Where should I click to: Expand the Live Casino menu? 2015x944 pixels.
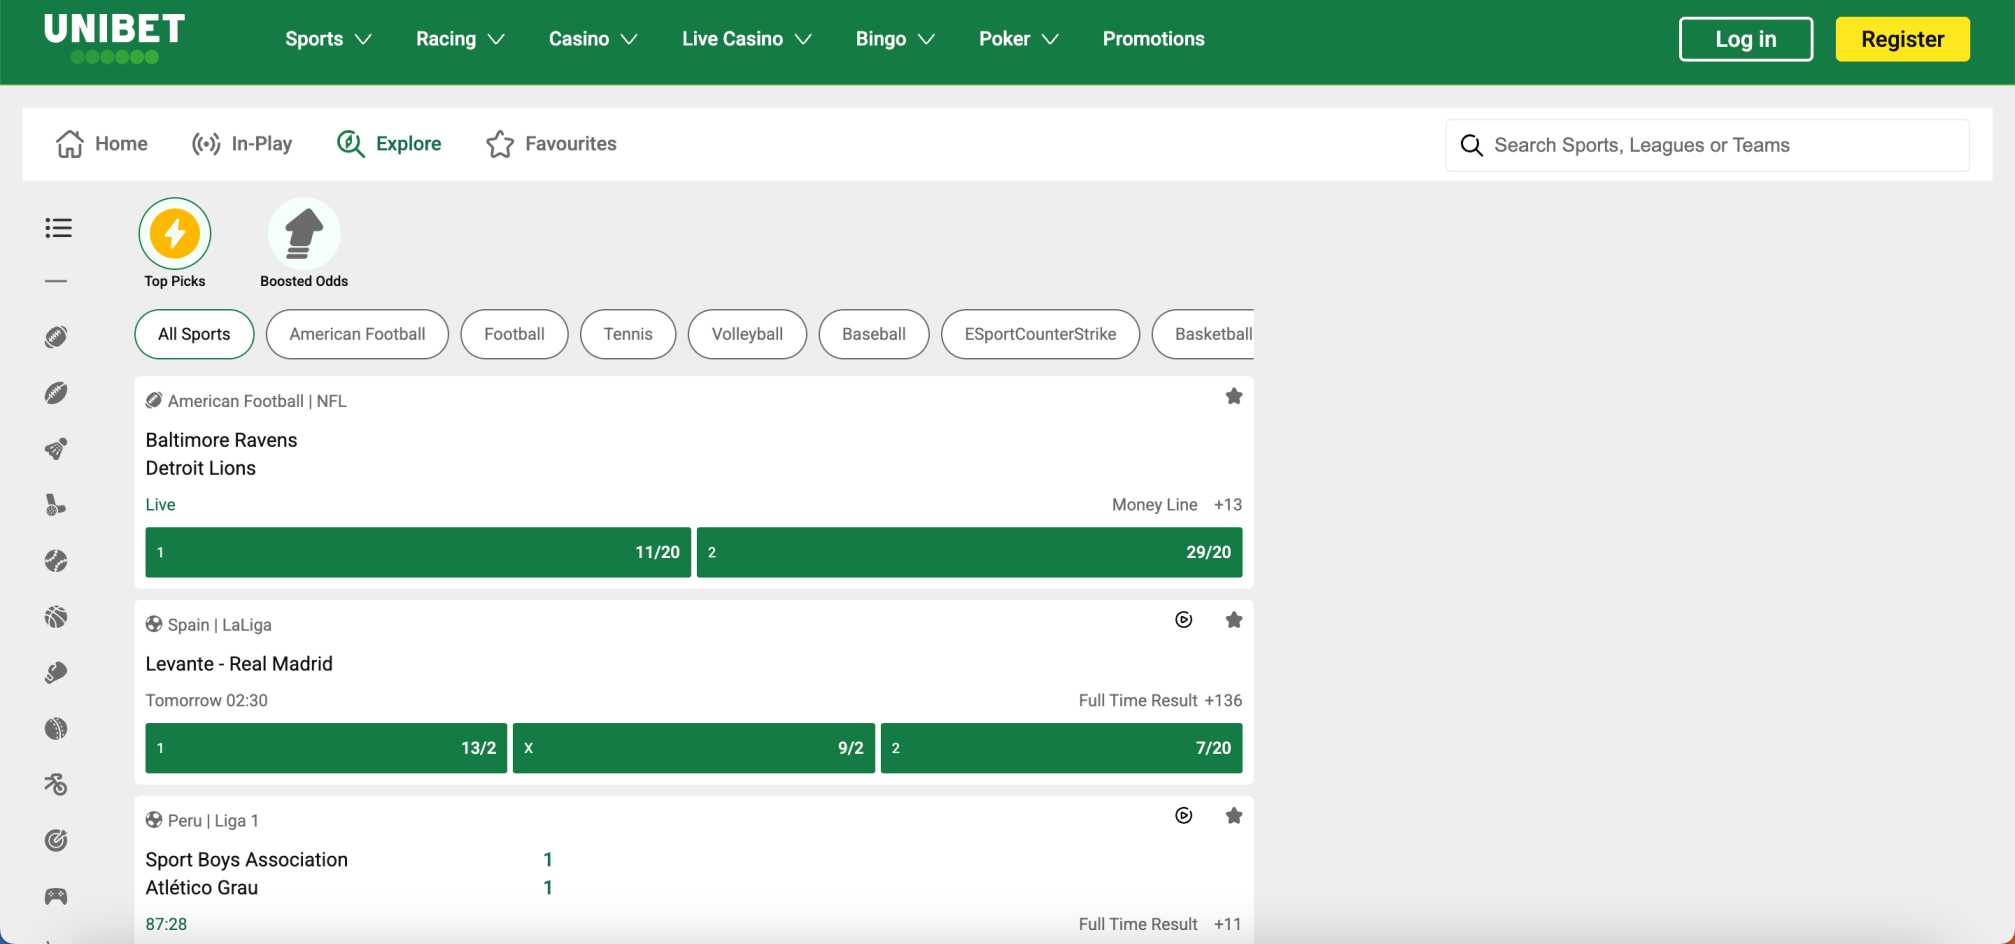tap(745, 39)
